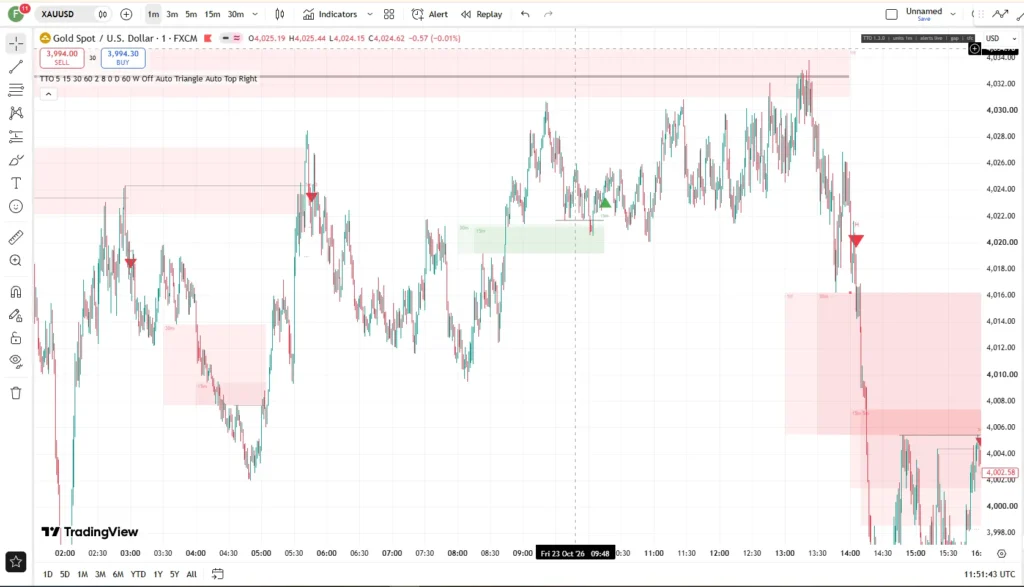Open the go-to-date calendar icon

coord(217,574)
